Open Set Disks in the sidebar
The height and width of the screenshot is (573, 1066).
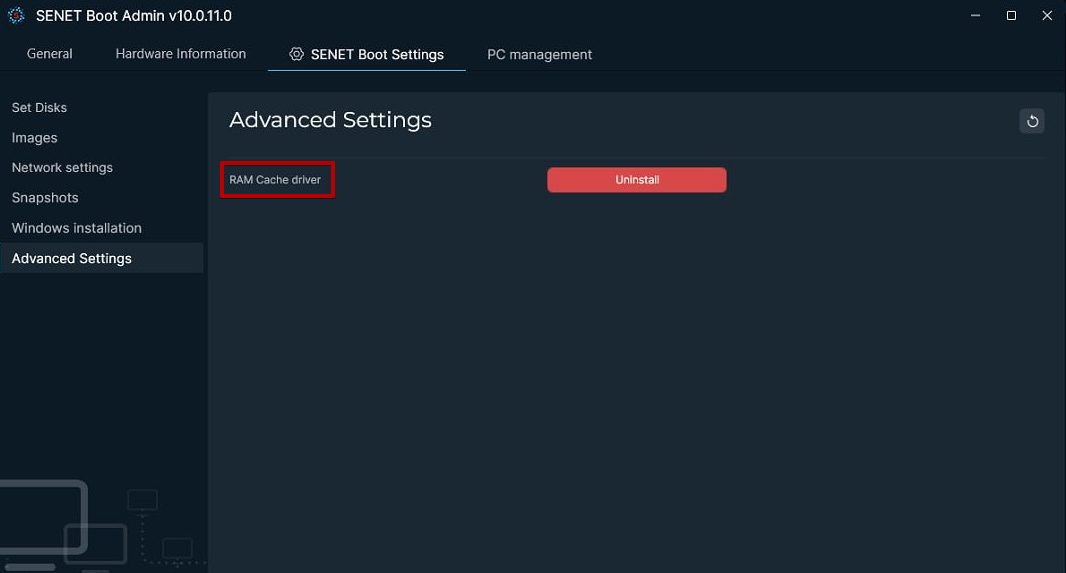(39, 107)
